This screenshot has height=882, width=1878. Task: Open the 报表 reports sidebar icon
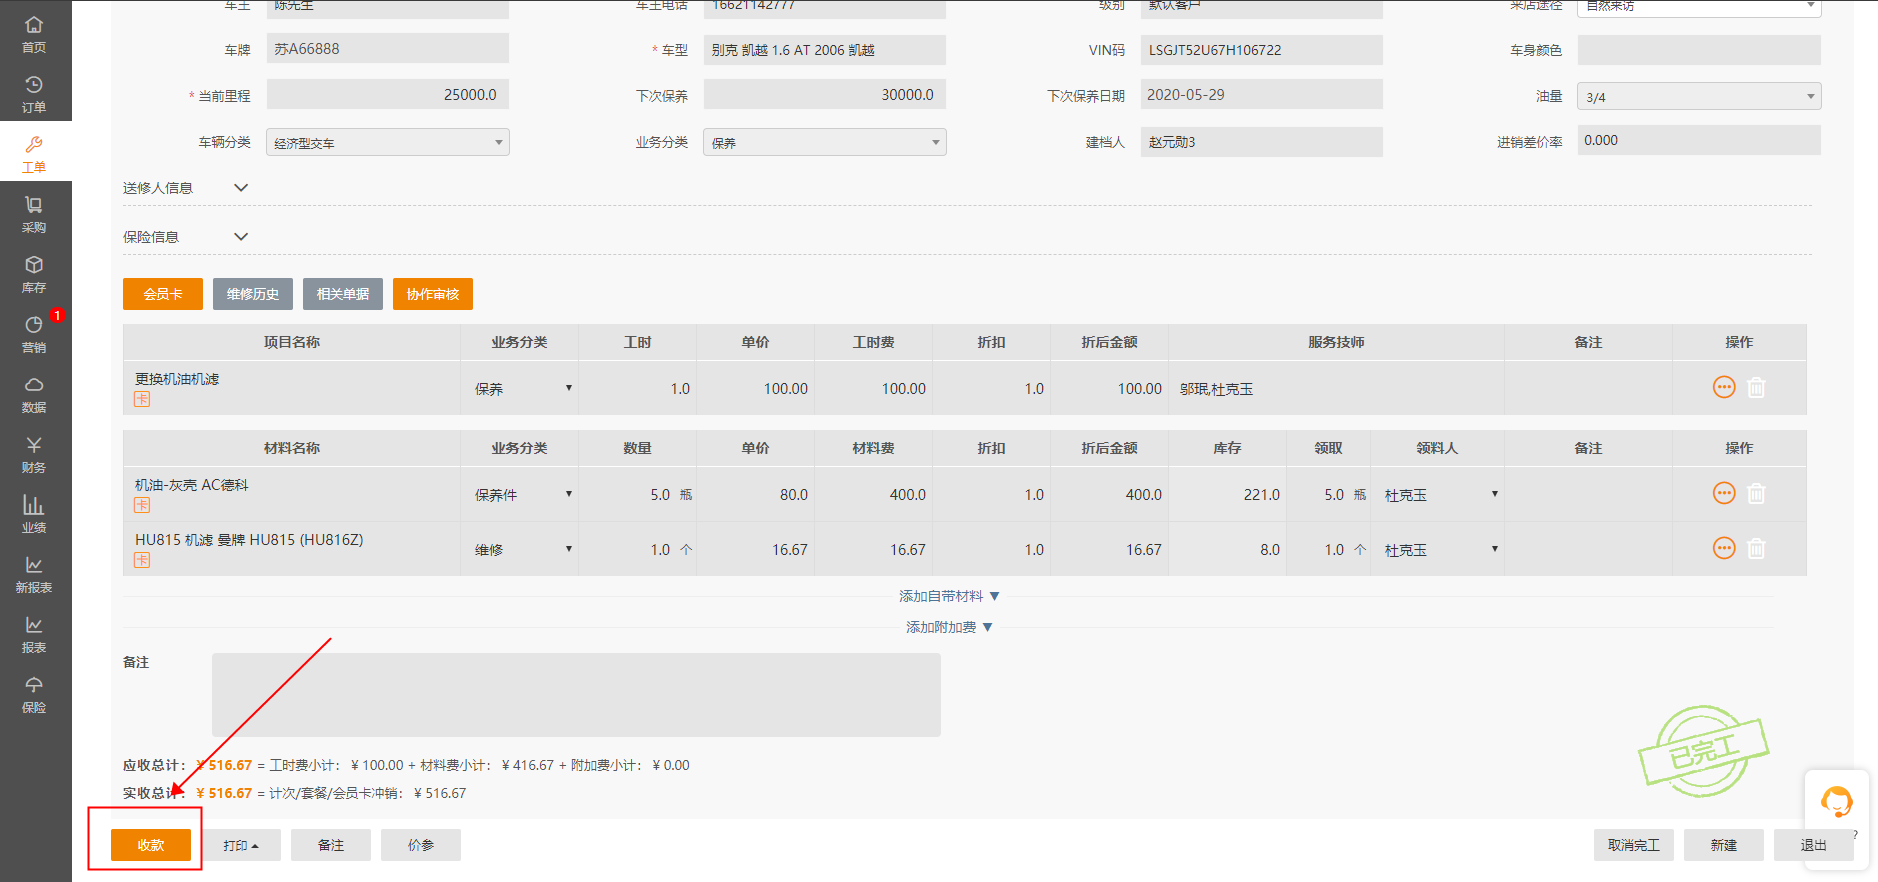click(x=34, y=633)
